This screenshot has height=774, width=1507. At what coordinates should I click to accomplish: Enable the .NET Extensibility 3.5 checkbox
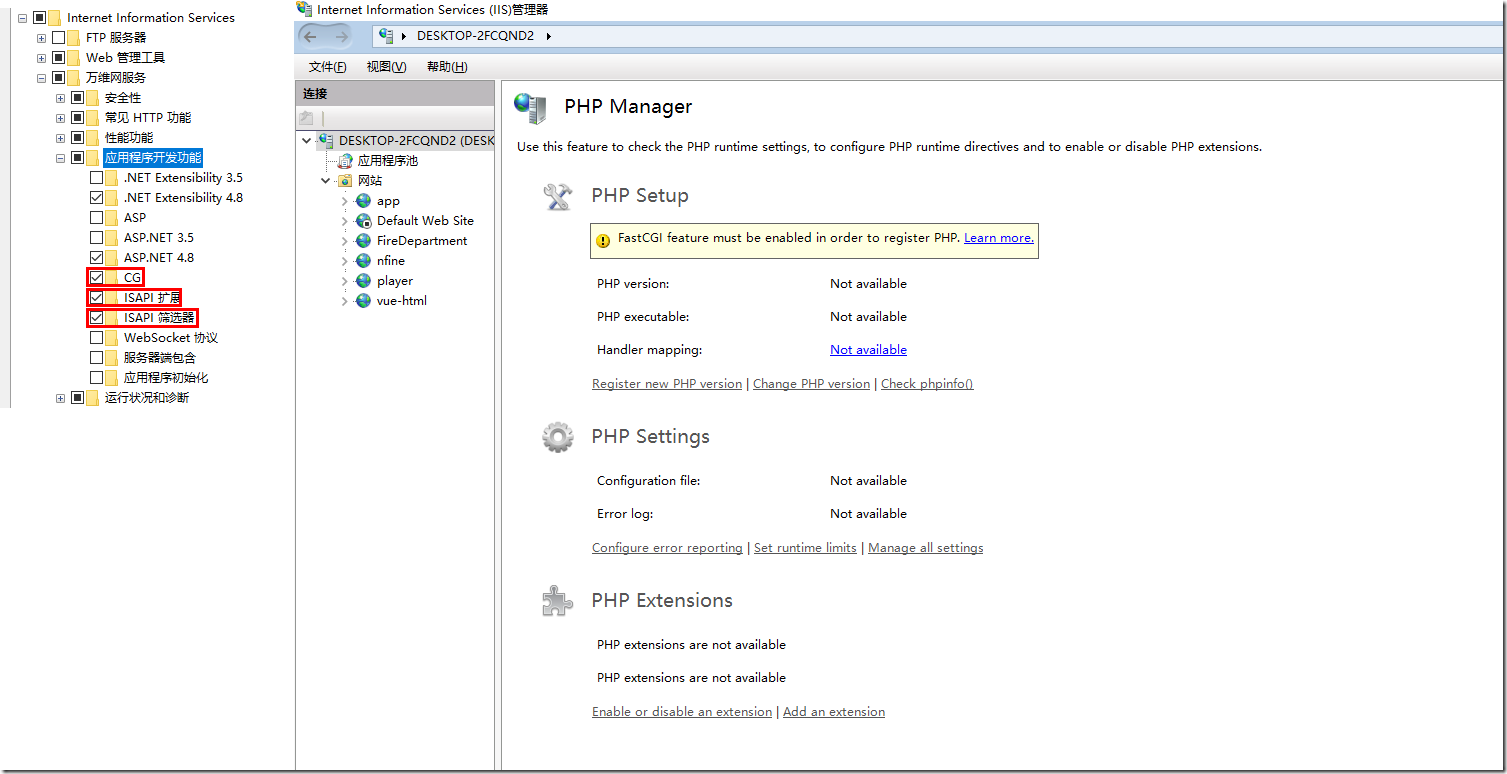pyautogui.click(x=95, y=177)
